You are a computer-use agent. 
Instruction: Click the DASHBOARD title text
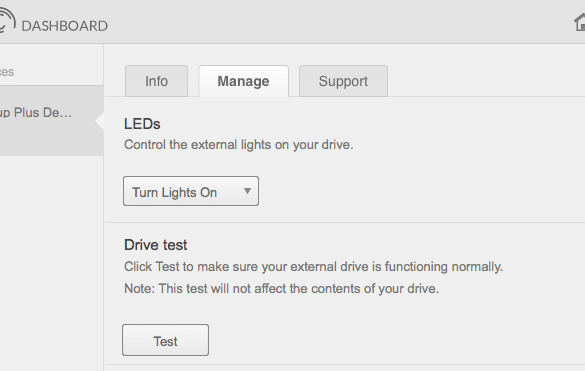[65, 26]
